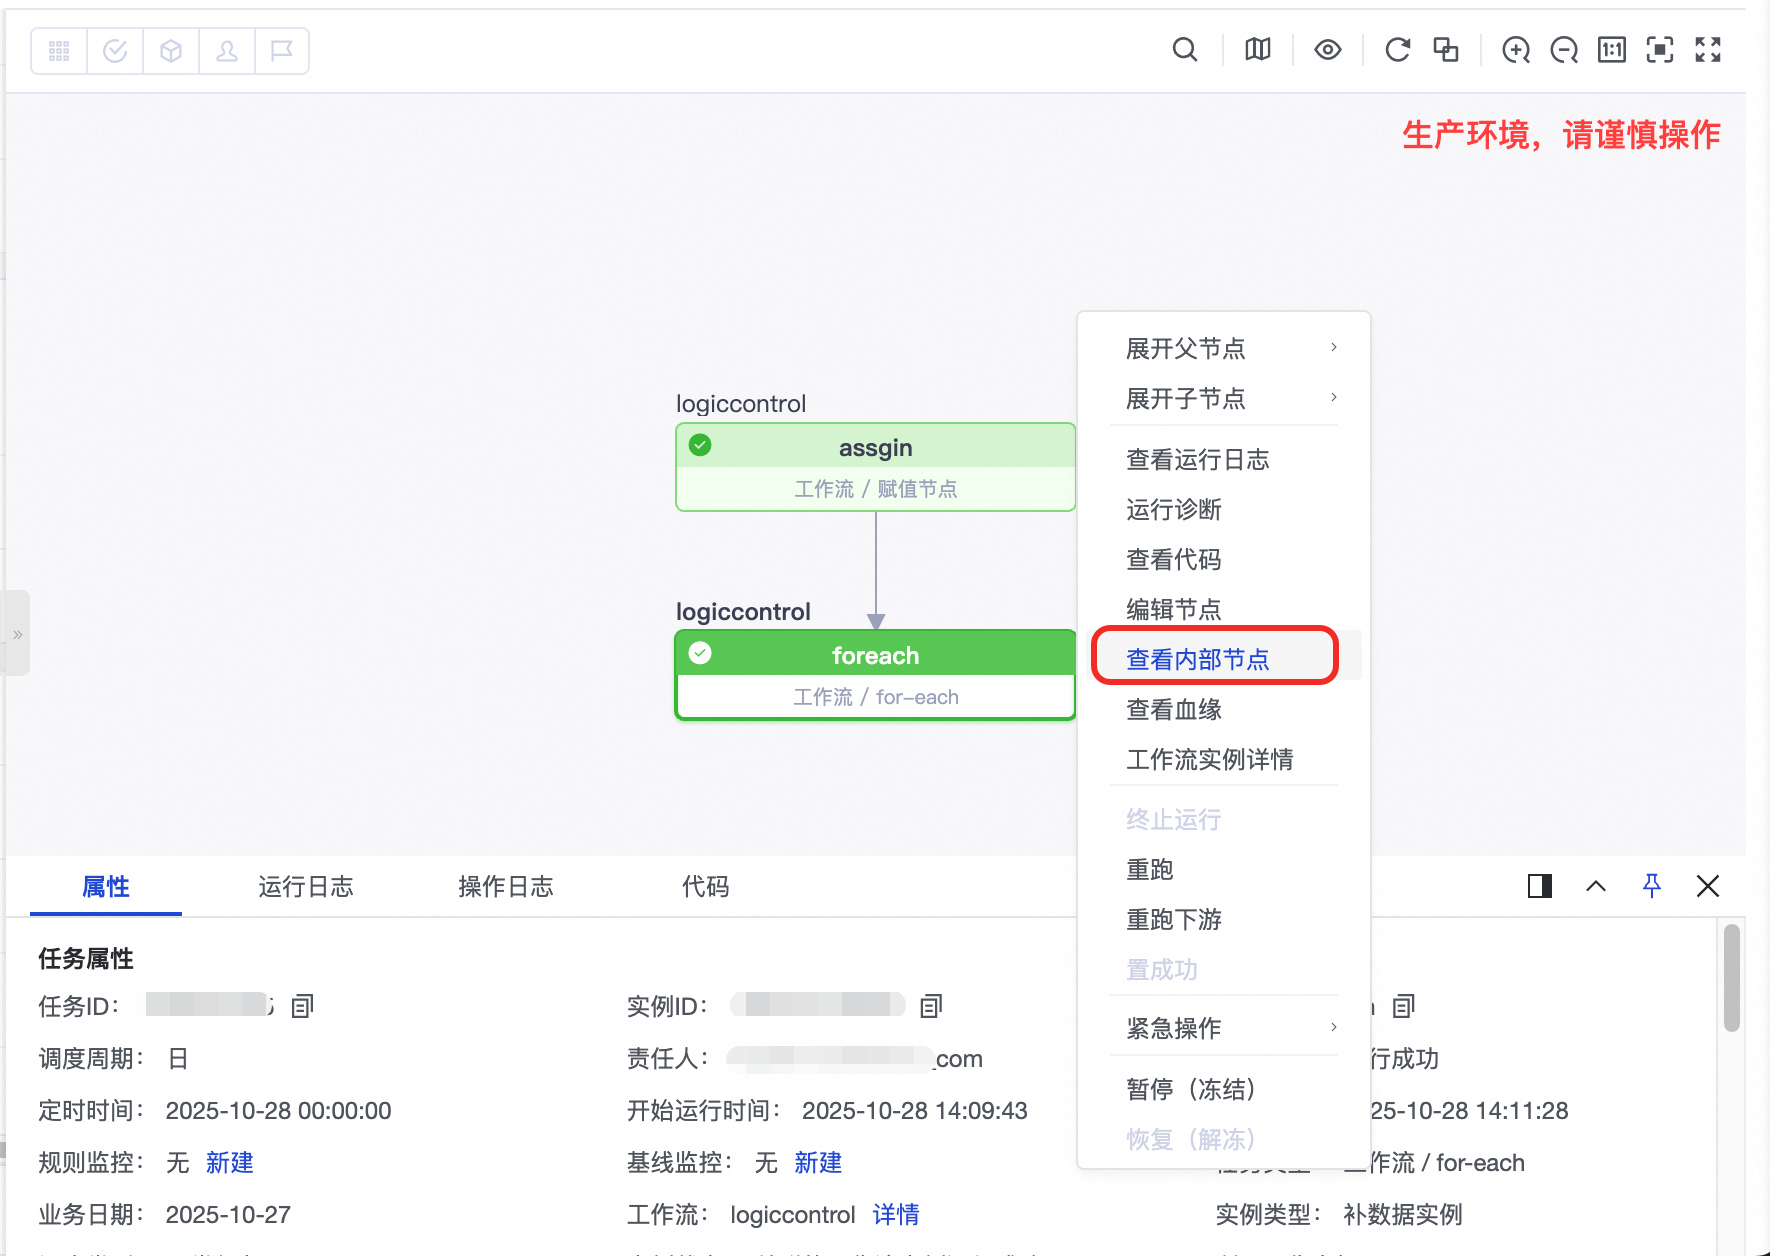Open 详情 link for logiccontrol workflow
The image size is (1770, 1256).
896,1214
